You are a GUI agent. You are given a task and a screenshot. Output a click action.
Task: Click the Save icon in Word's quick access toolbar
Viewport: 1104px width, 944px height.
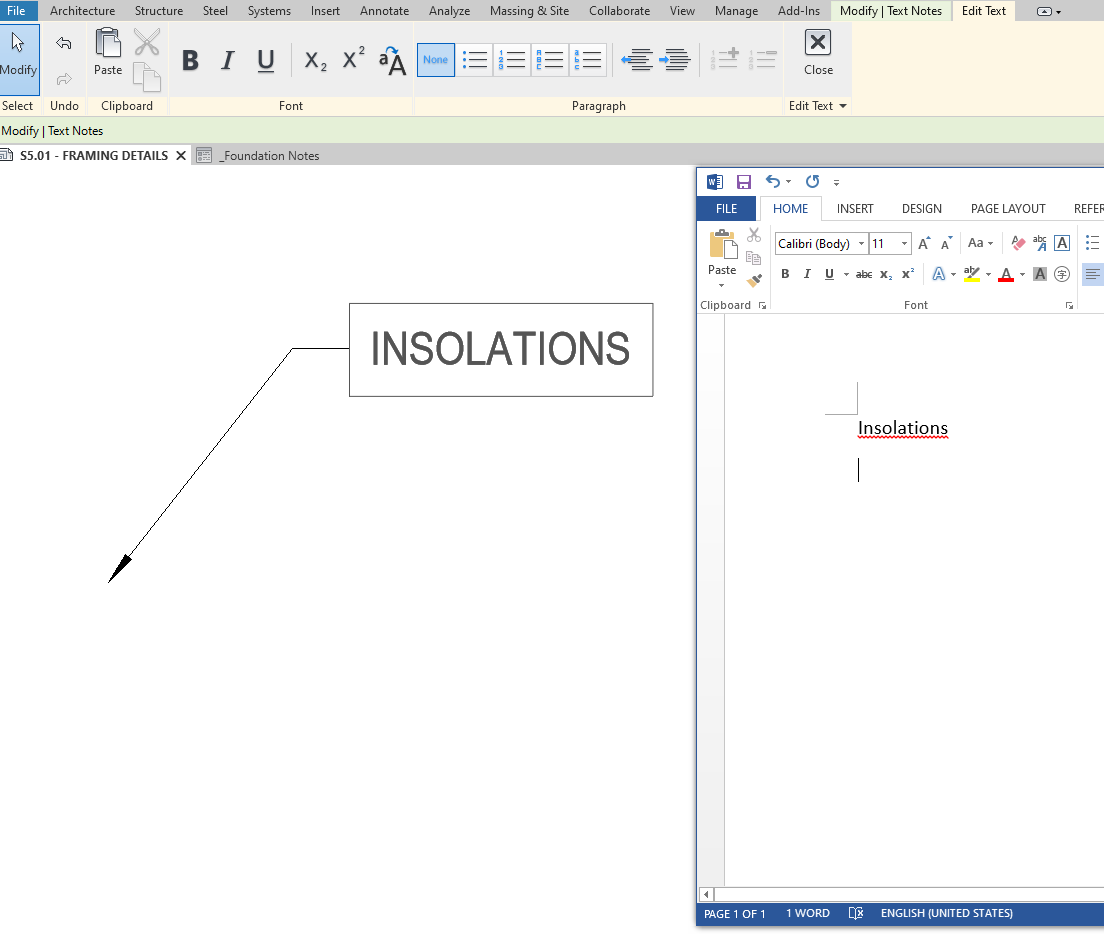pos(744,182)
